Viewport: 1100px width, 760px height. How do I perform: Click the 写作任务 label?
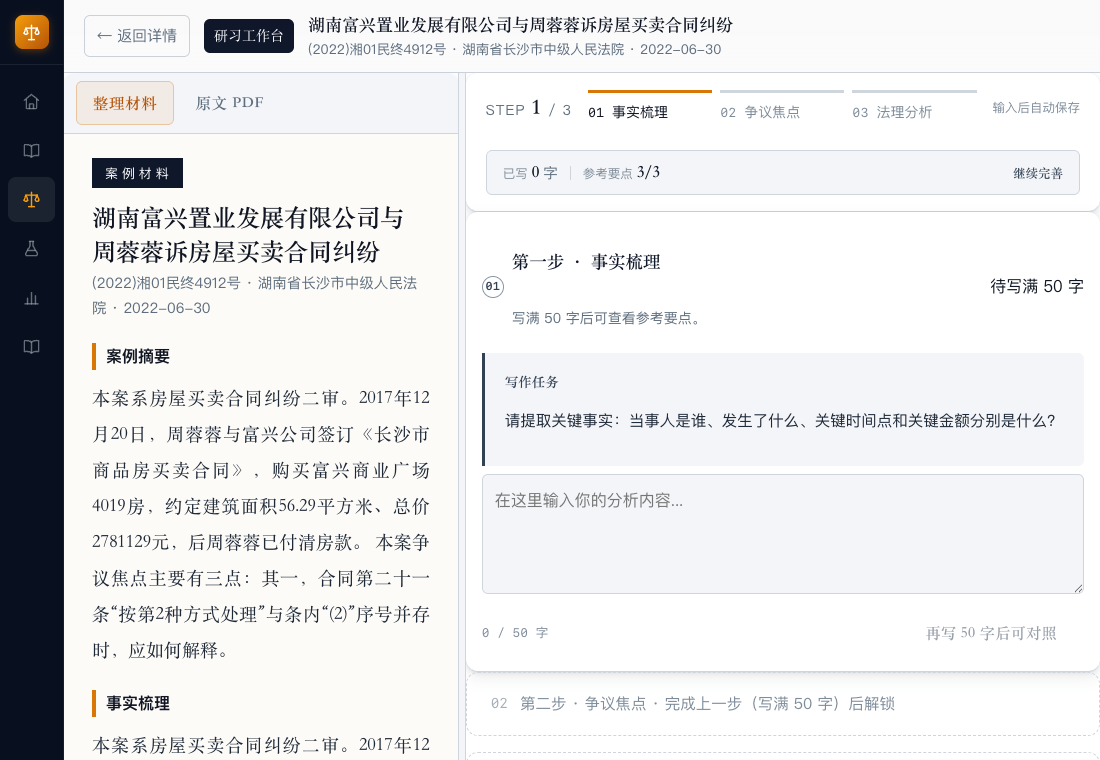point(532,382)
